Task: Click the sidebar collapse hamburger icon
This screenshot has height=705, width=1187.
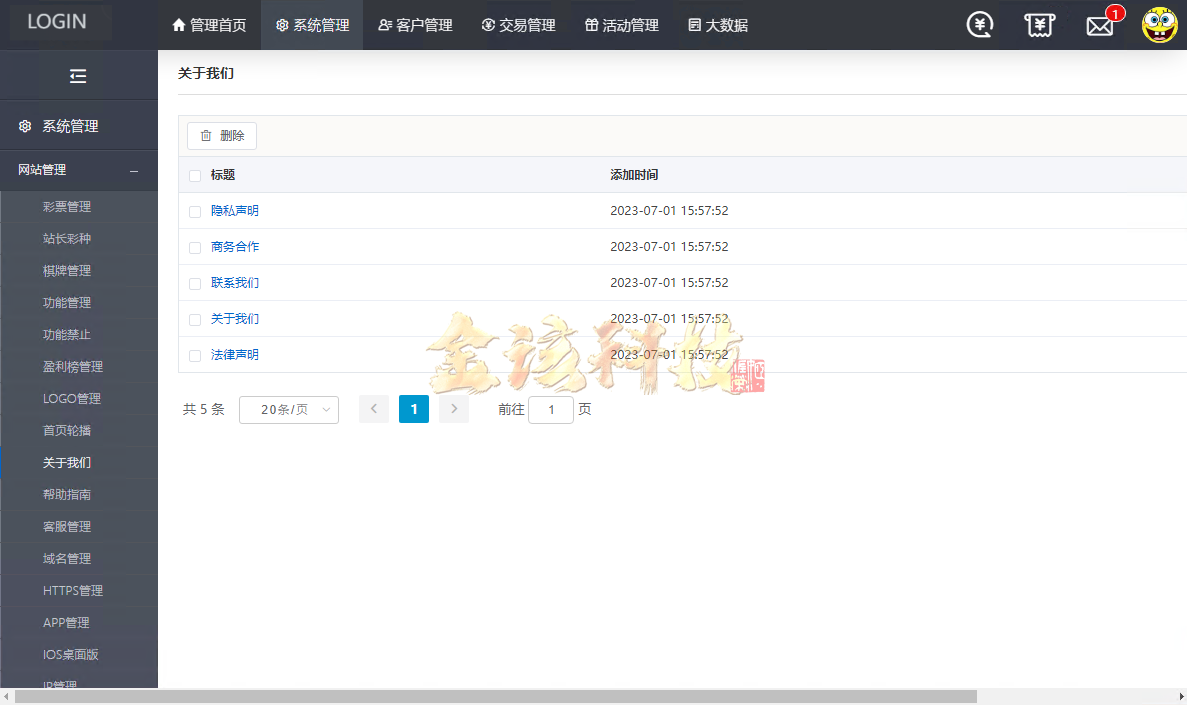Action: click(78, 76)
